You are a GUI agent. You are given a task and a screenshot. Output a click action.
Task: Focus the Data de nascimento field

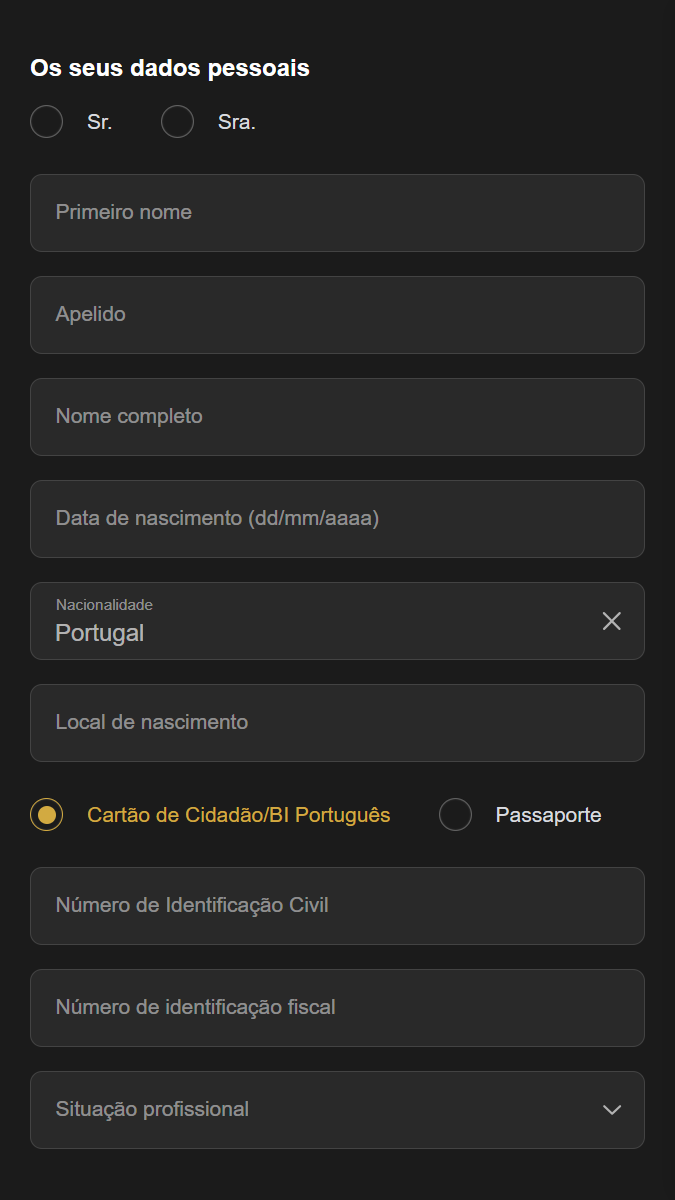(x=337, y=519)
